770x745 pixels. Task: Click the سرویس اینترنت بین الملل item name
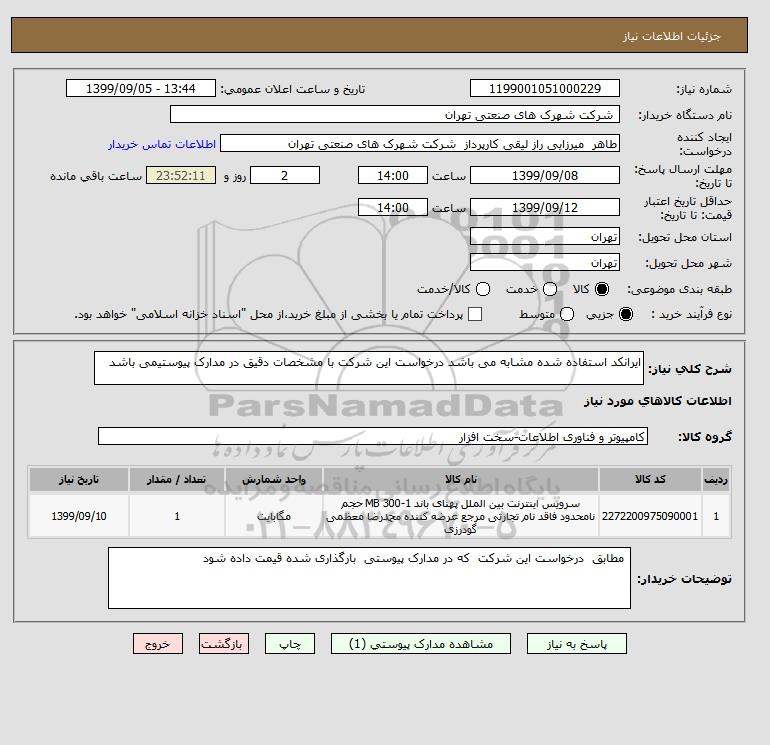point(461,516)
